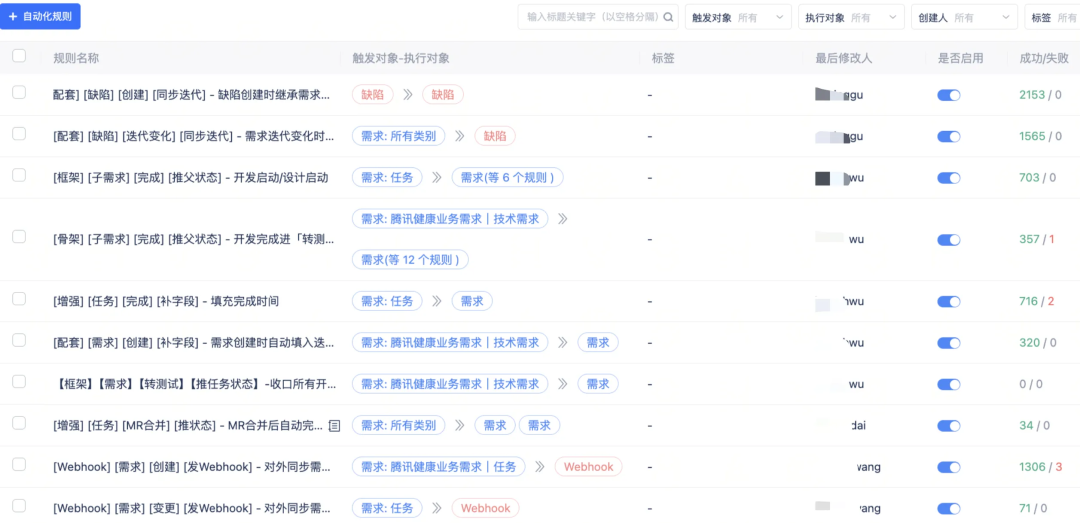This screenshot has width=1080, height=523.
Task: Check the row for 需求创建时自动填入迭 rule
Action: click(19, 340)
